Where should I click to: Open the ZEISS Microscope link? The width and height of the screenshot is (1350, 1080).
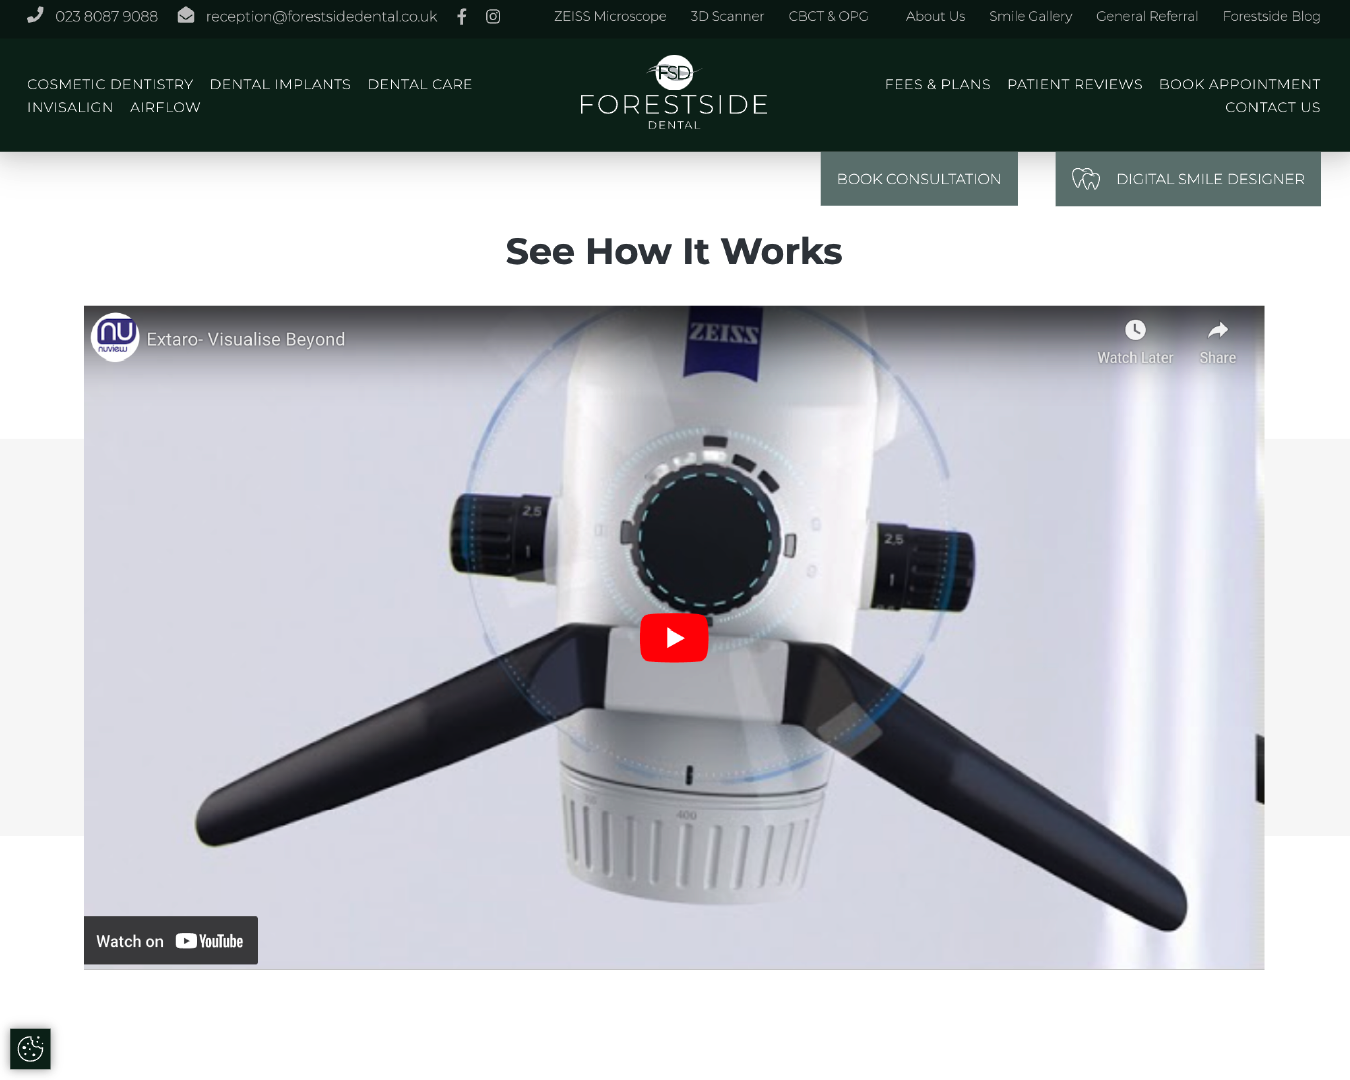(610, 17)
